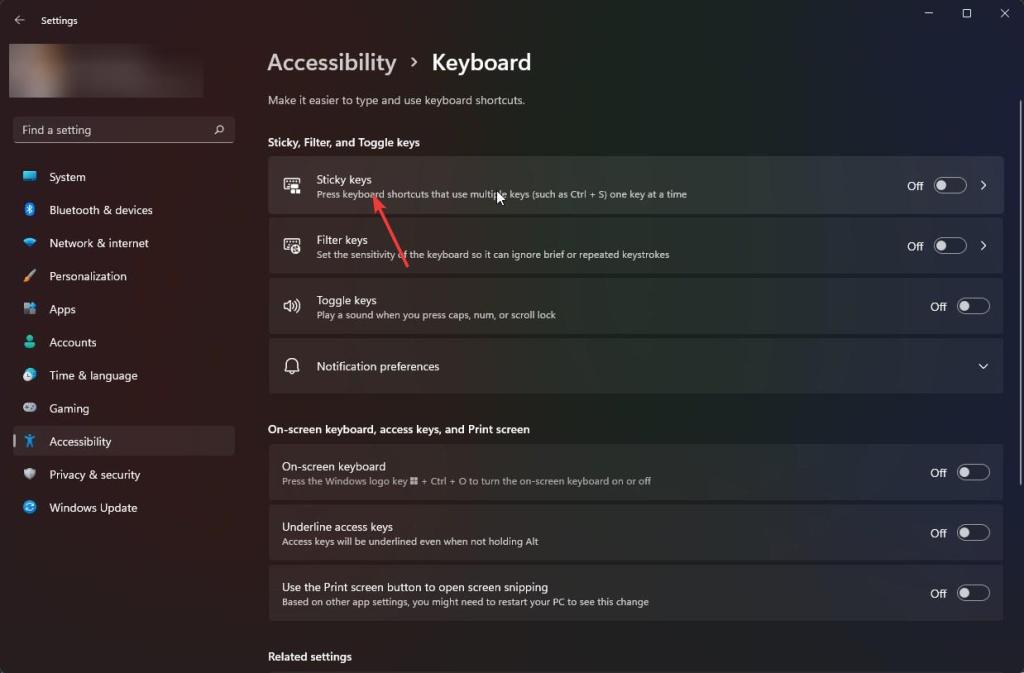Click the search magnifier icon
Viewport: 1024px width, 673px height.
[x=219, y=130]
